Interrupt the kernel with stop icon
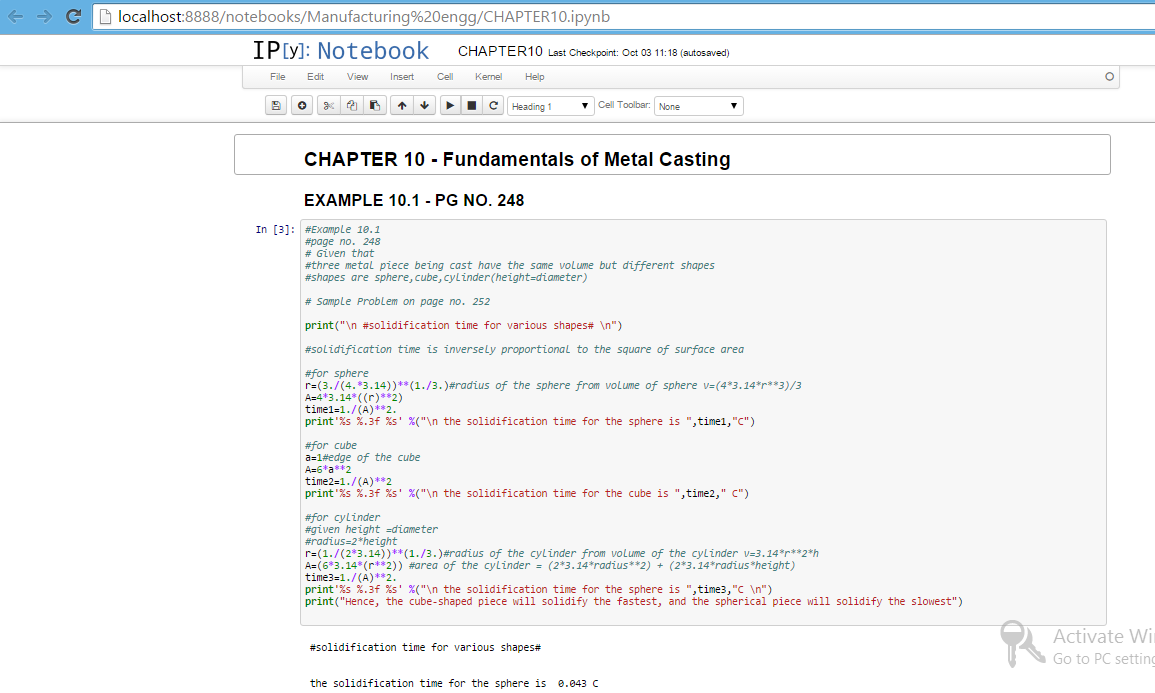 tap(472, 106)
